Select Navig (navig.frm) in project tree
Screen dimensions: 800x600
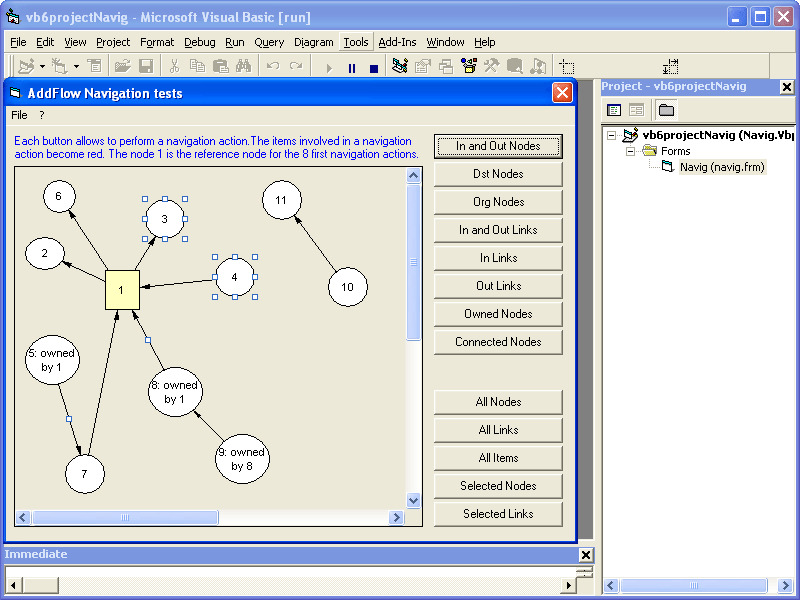tap(722, 167)
